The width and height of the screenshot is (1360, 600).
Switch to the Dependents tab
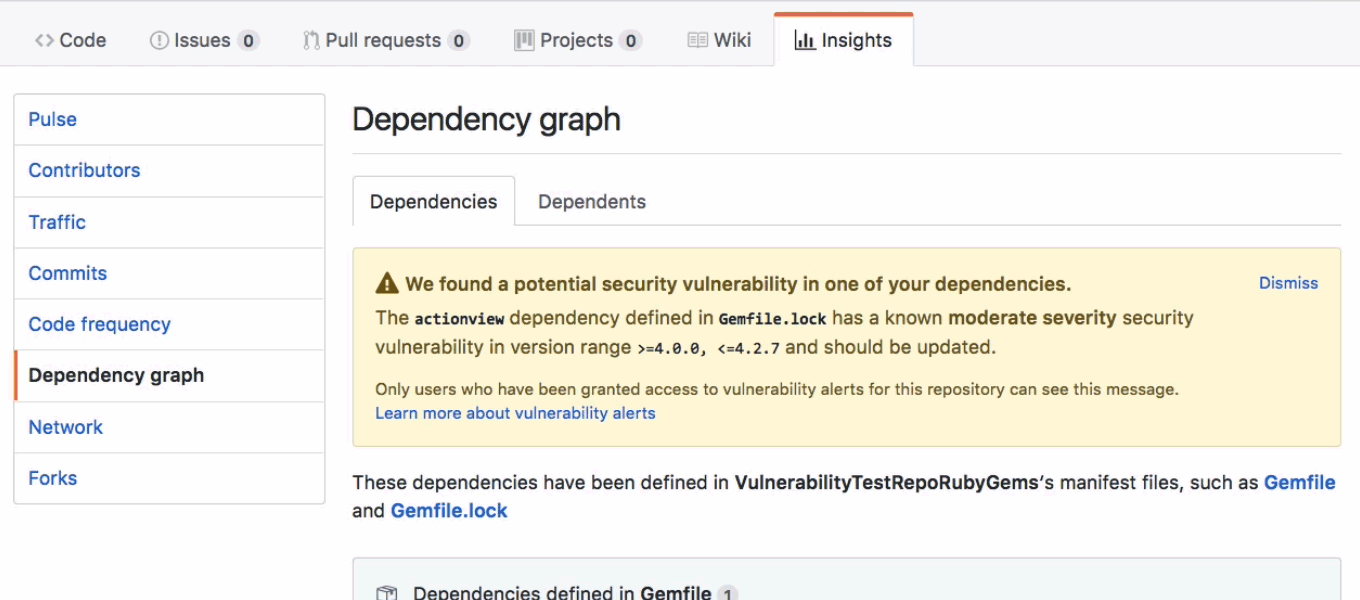[592, 201]
